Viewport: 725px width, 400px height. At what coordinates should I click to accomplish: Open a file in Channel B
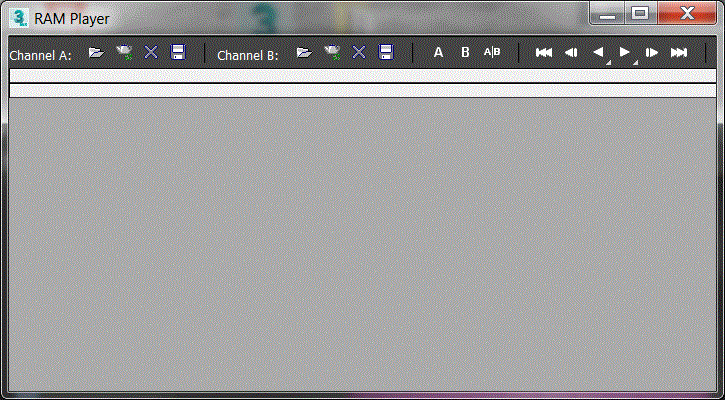coord(304,52)
